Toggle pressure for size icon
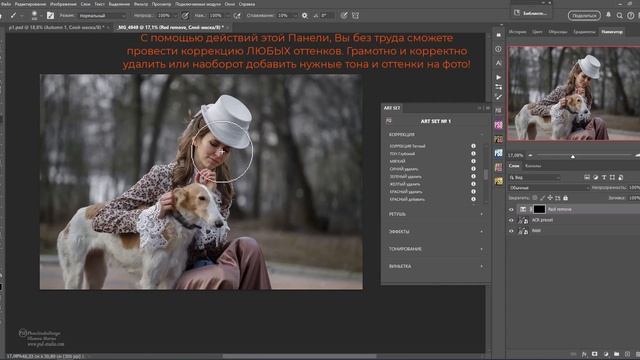Screen dimensions: 640x360 point(344,16)
